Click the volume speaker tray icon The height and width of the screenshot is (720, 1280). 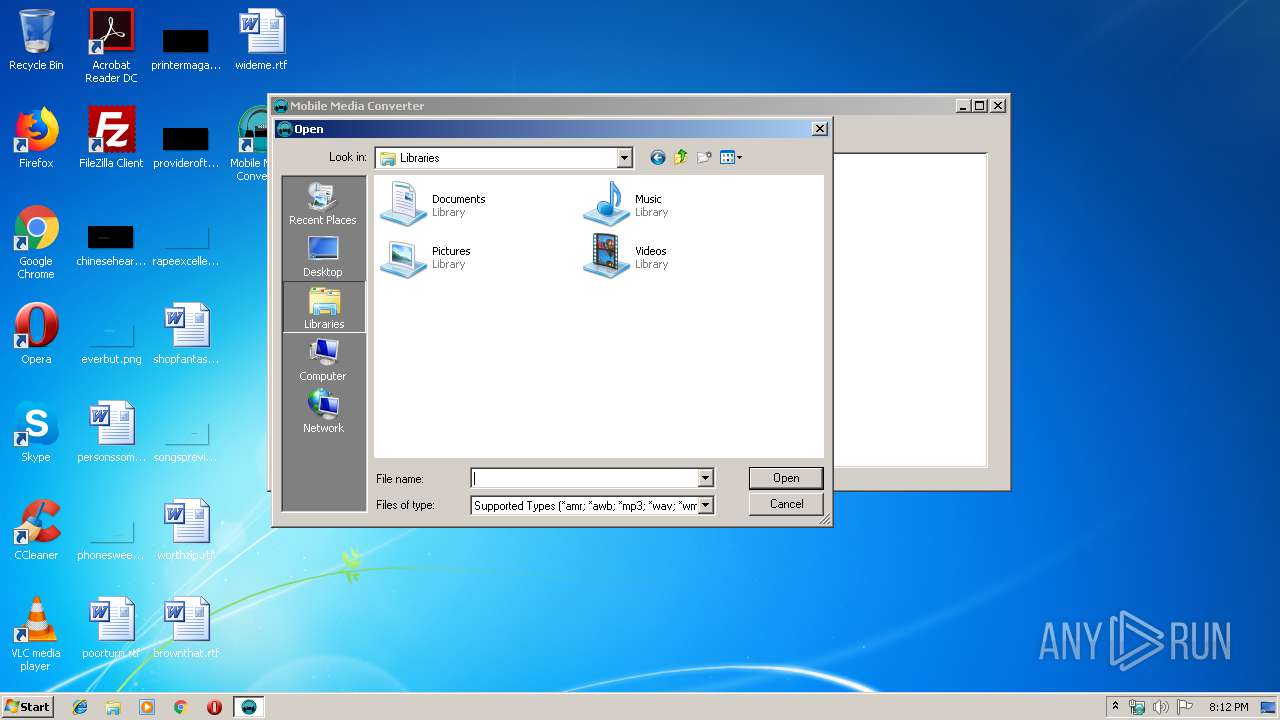tap(1161, 707)
